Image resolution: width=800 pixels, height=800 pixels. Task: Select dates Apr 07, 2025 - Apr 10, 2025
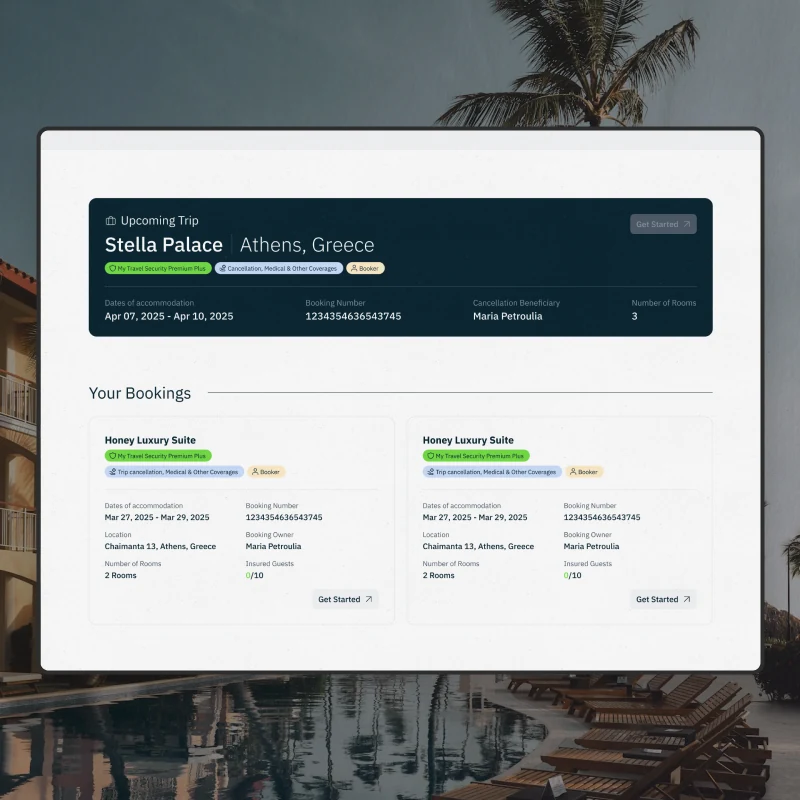click(x=169, y=316)
